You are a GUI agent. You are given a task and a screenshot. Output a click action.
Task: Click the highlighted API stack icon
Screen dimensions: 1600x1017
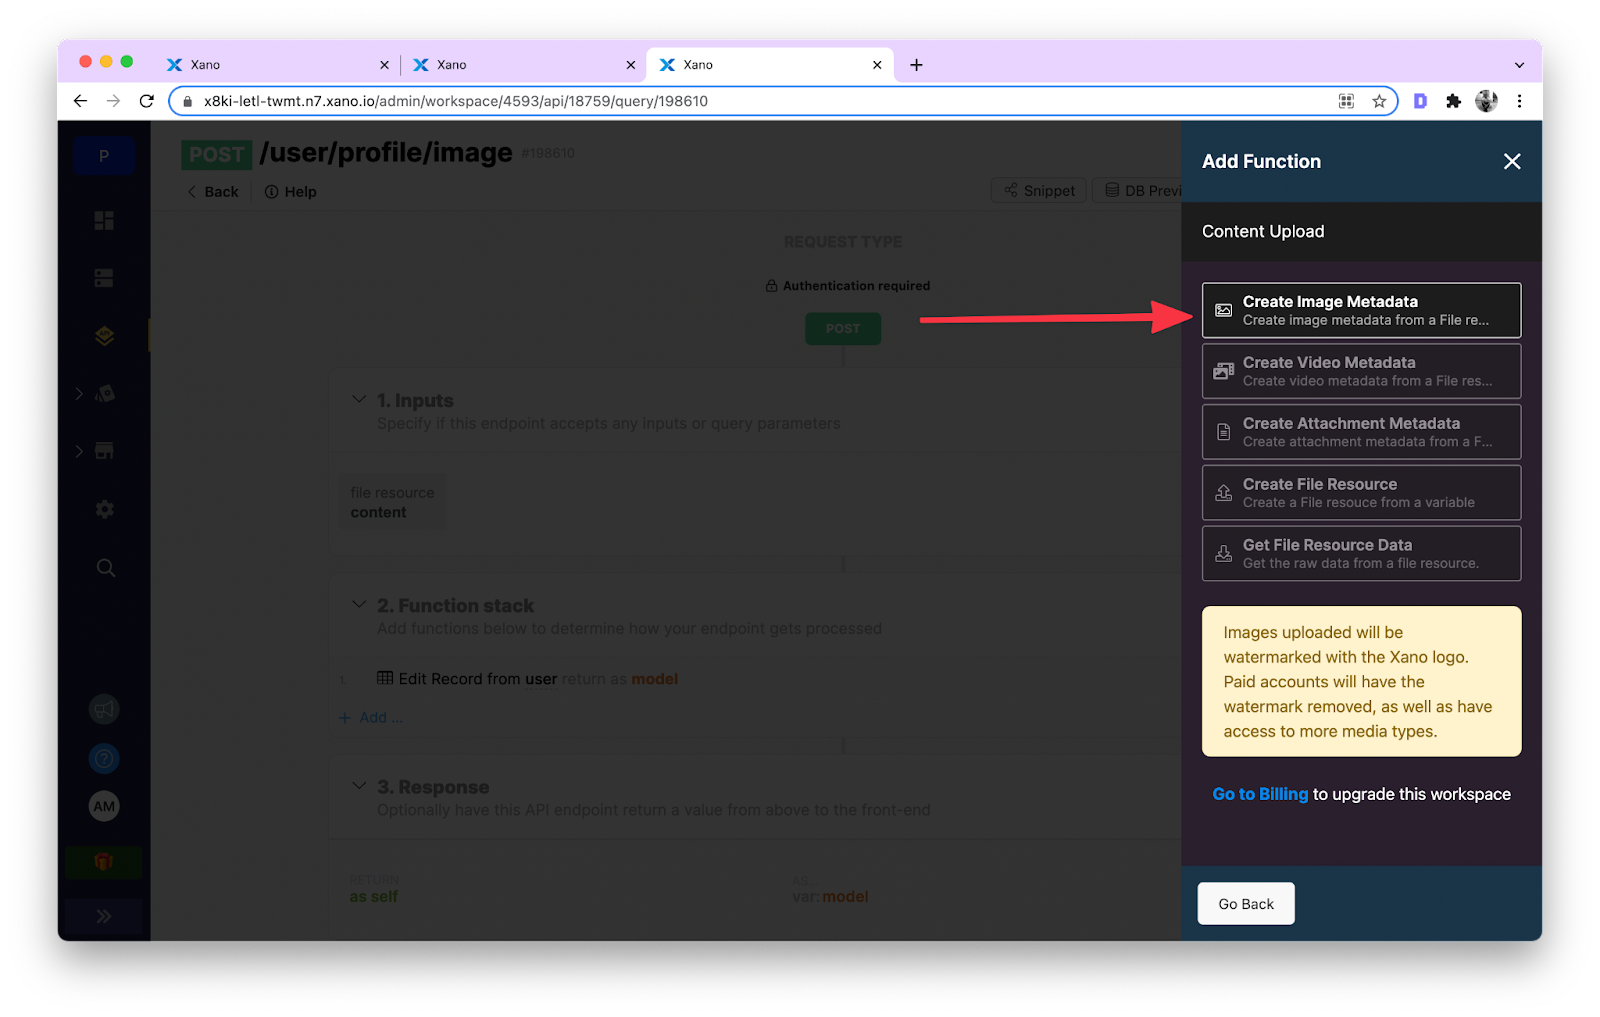click(x=104, y=335)
